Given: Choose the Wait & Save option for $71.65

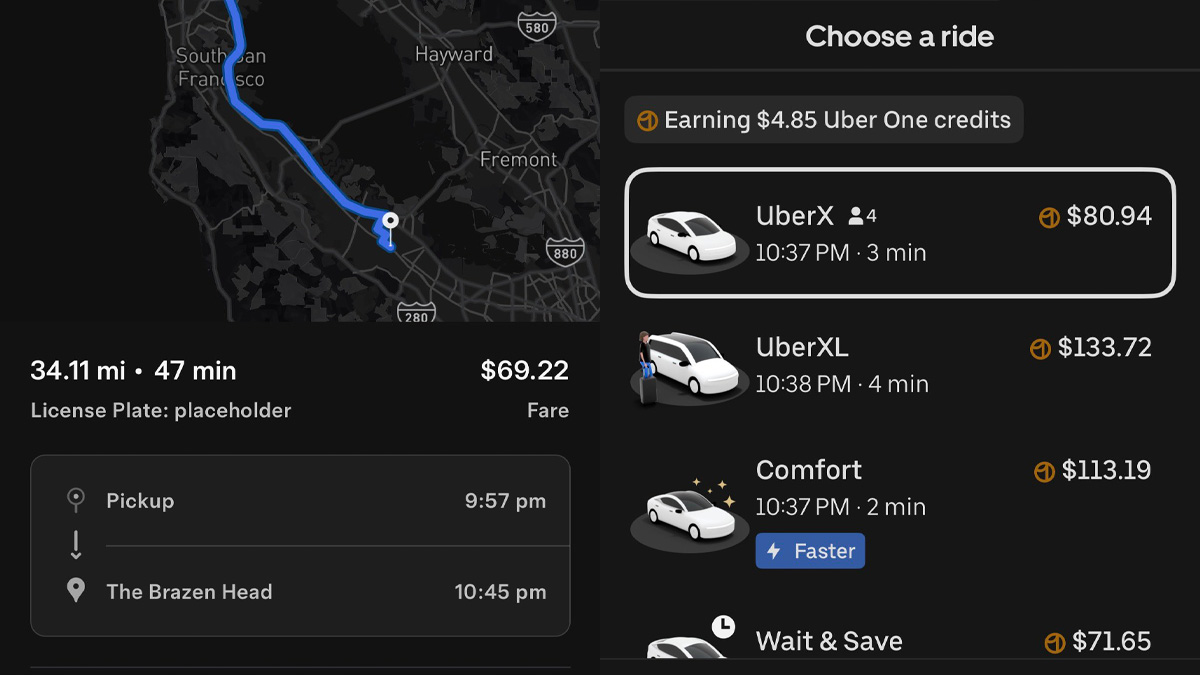Looking at the screenshot, I should click(900, 636).
